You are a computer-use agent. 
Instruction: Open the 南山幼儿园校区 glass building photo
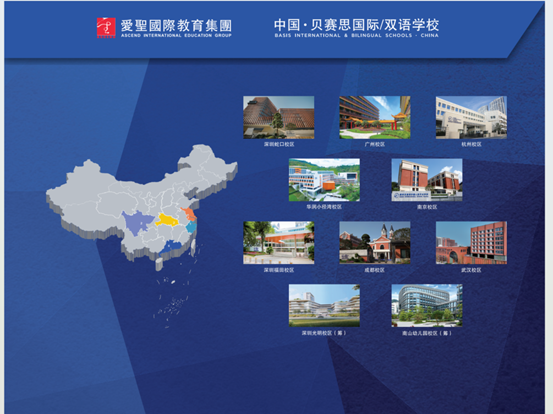click(x=427, y=305)
